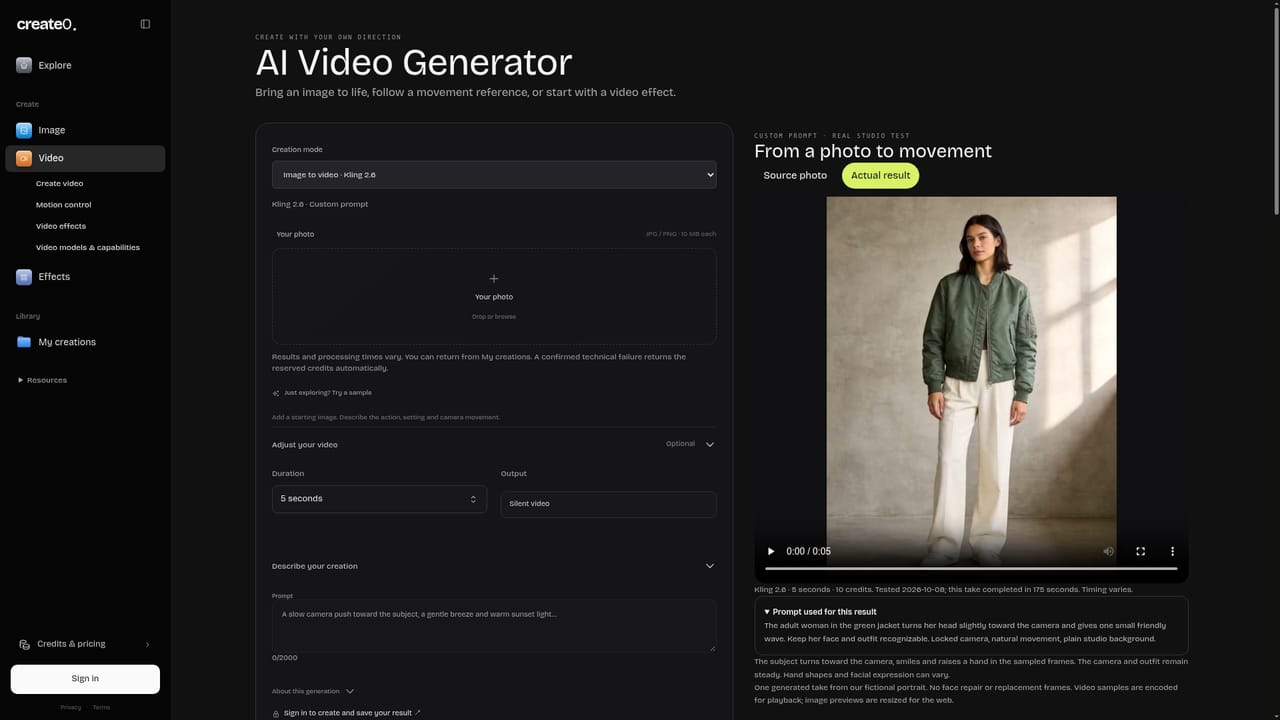The width and height of the screenshot is (1280, 720).
Task: Expand the Resources section in sidebar
Action: 42,380
